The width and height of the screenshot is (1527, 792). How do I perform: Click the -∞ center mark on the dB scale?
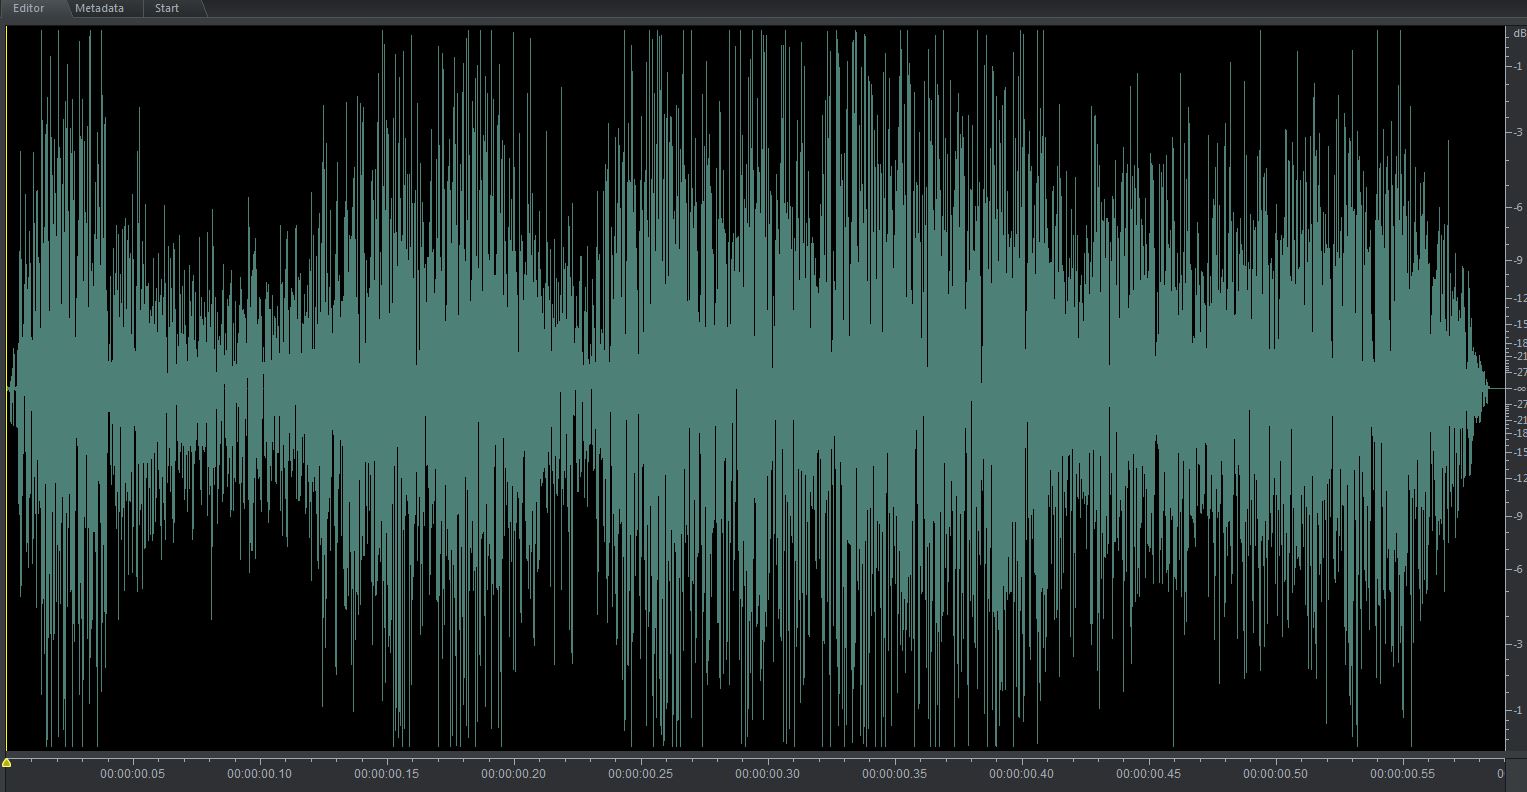coord(1518,388)
